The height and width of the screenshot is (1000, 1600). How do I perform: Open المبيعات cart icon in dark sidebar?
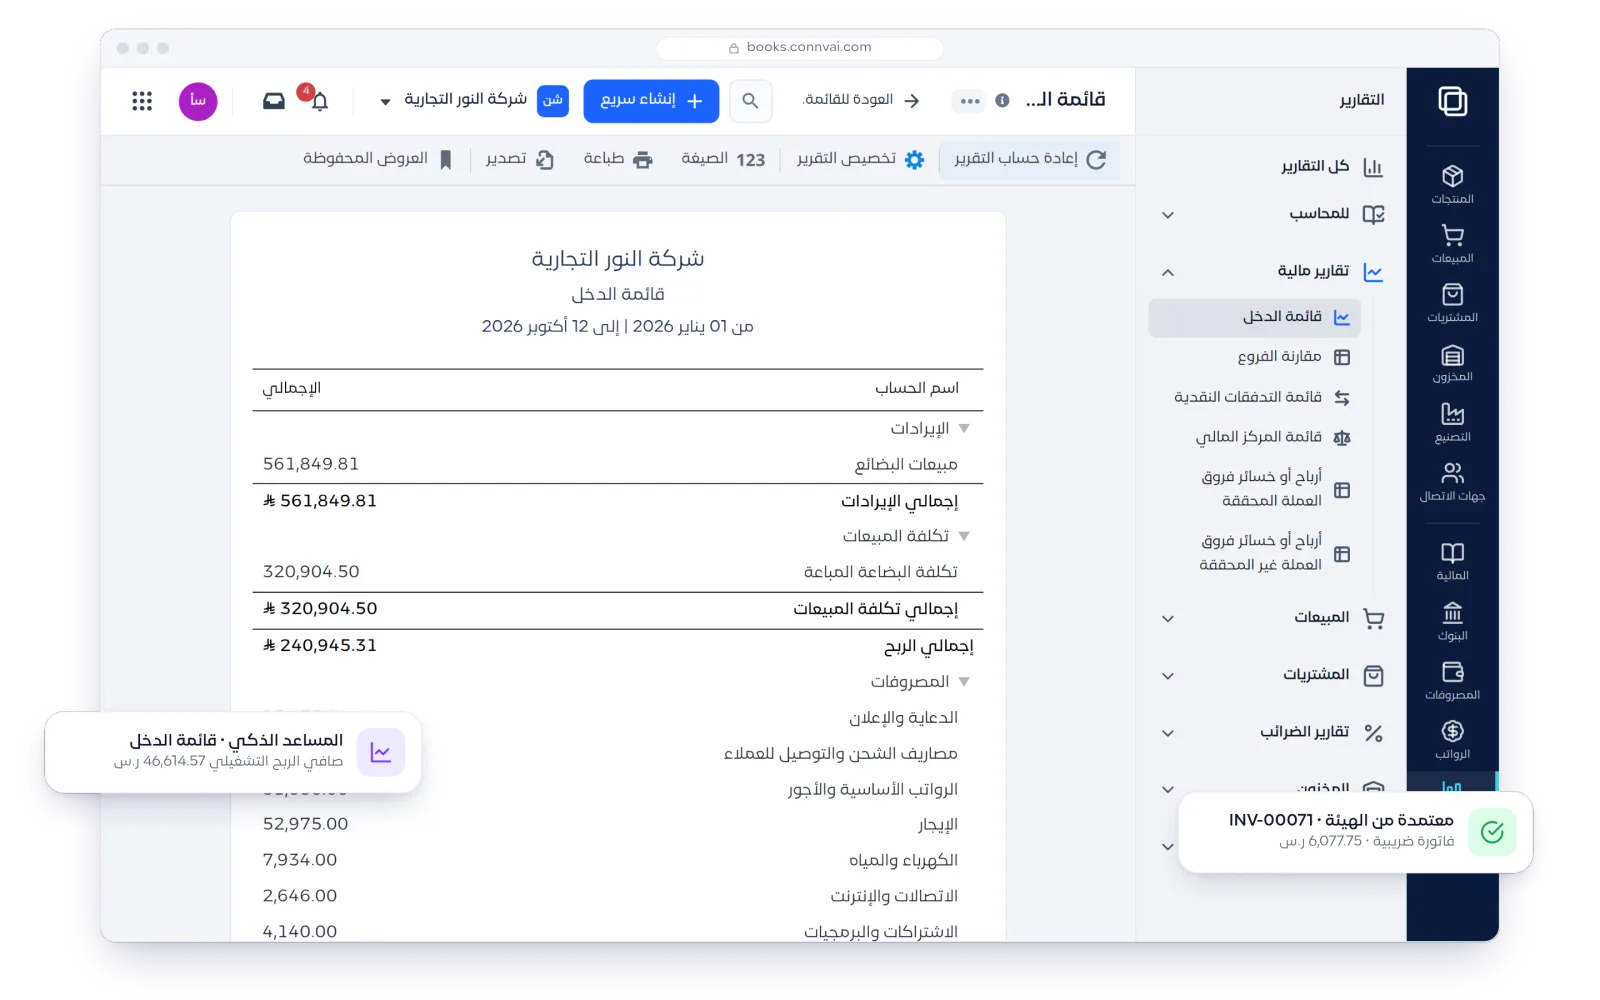pyautogui.click(x=1452, y=244)
